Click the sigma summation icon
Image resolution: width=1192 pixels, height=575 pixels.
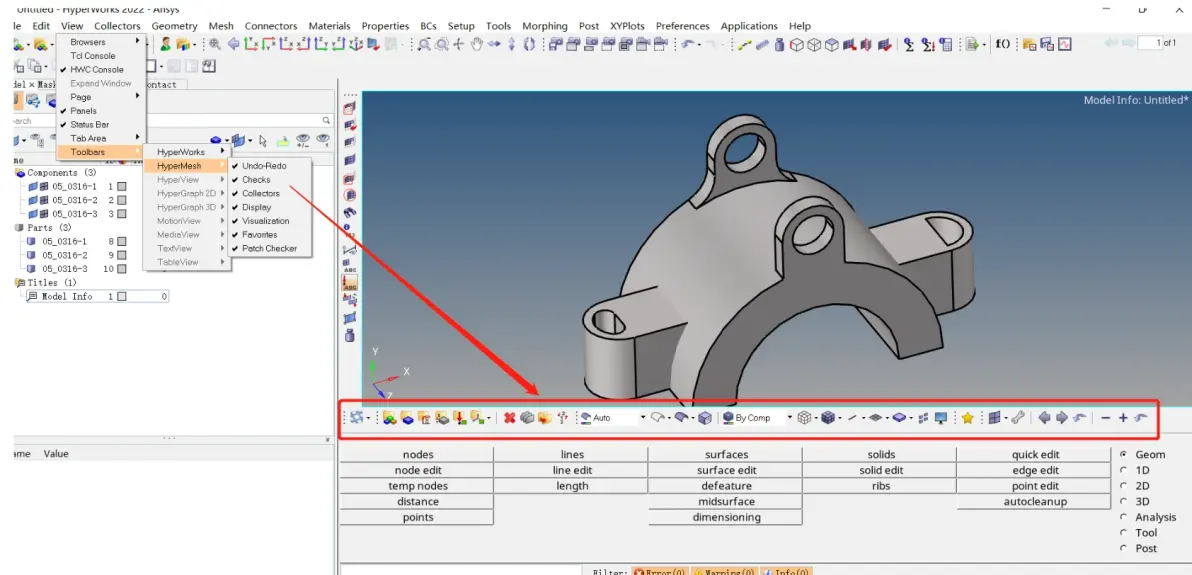point(908,44)
